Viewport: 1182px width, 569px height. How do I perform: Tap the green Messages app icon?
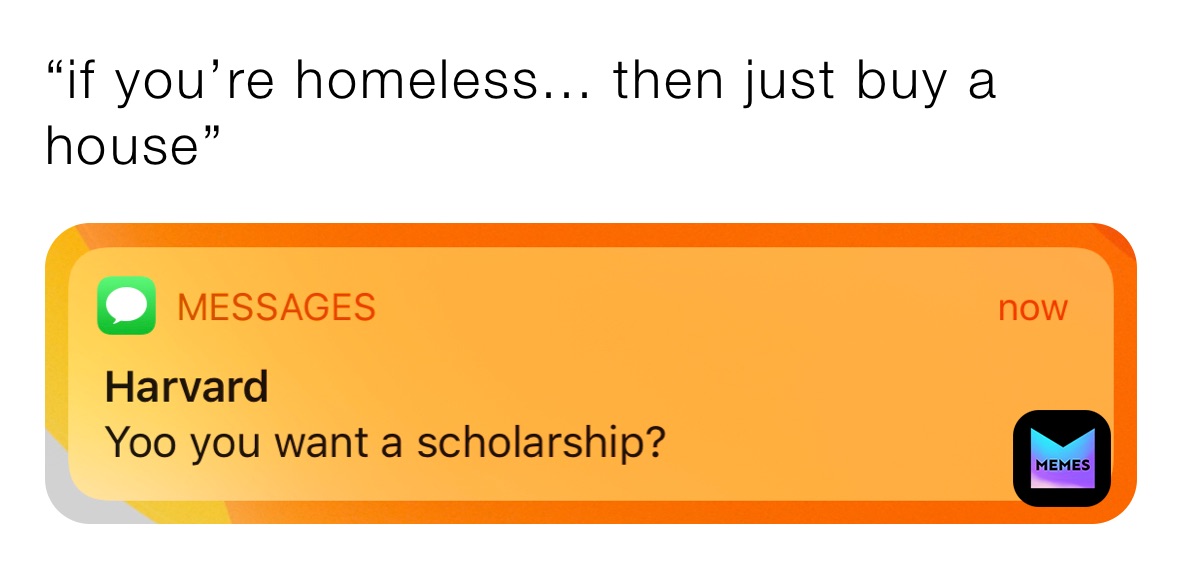(x=126, y=305)
